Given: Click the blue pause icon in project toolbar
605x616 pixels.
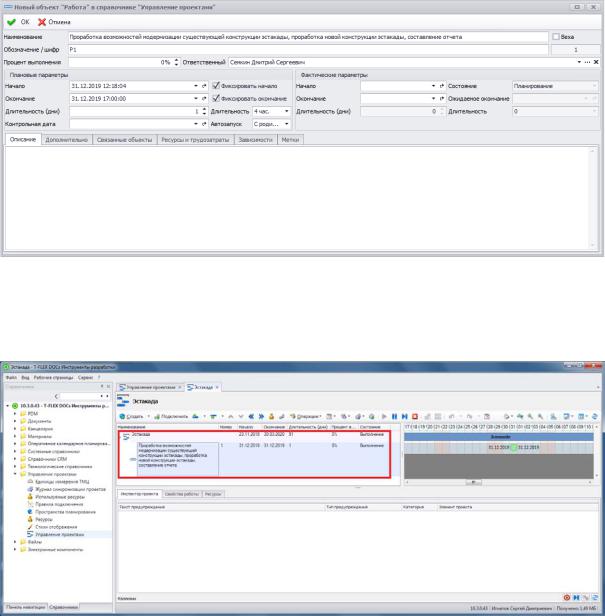Looking at the screenshot, I should [394, 416].
